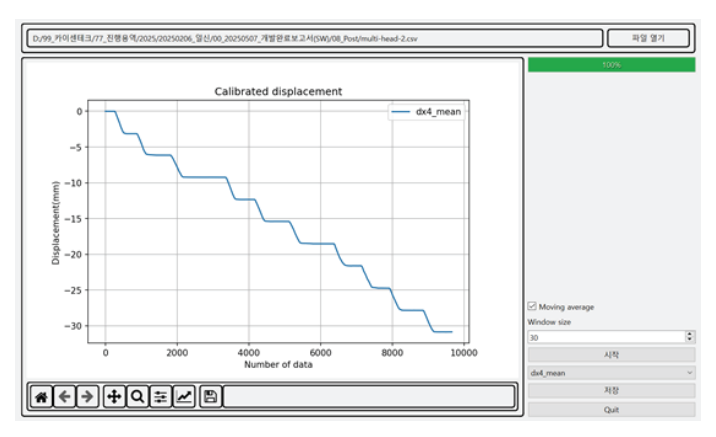
Task: Activate the Zoom magnifier tool
Action: (137, 397)
